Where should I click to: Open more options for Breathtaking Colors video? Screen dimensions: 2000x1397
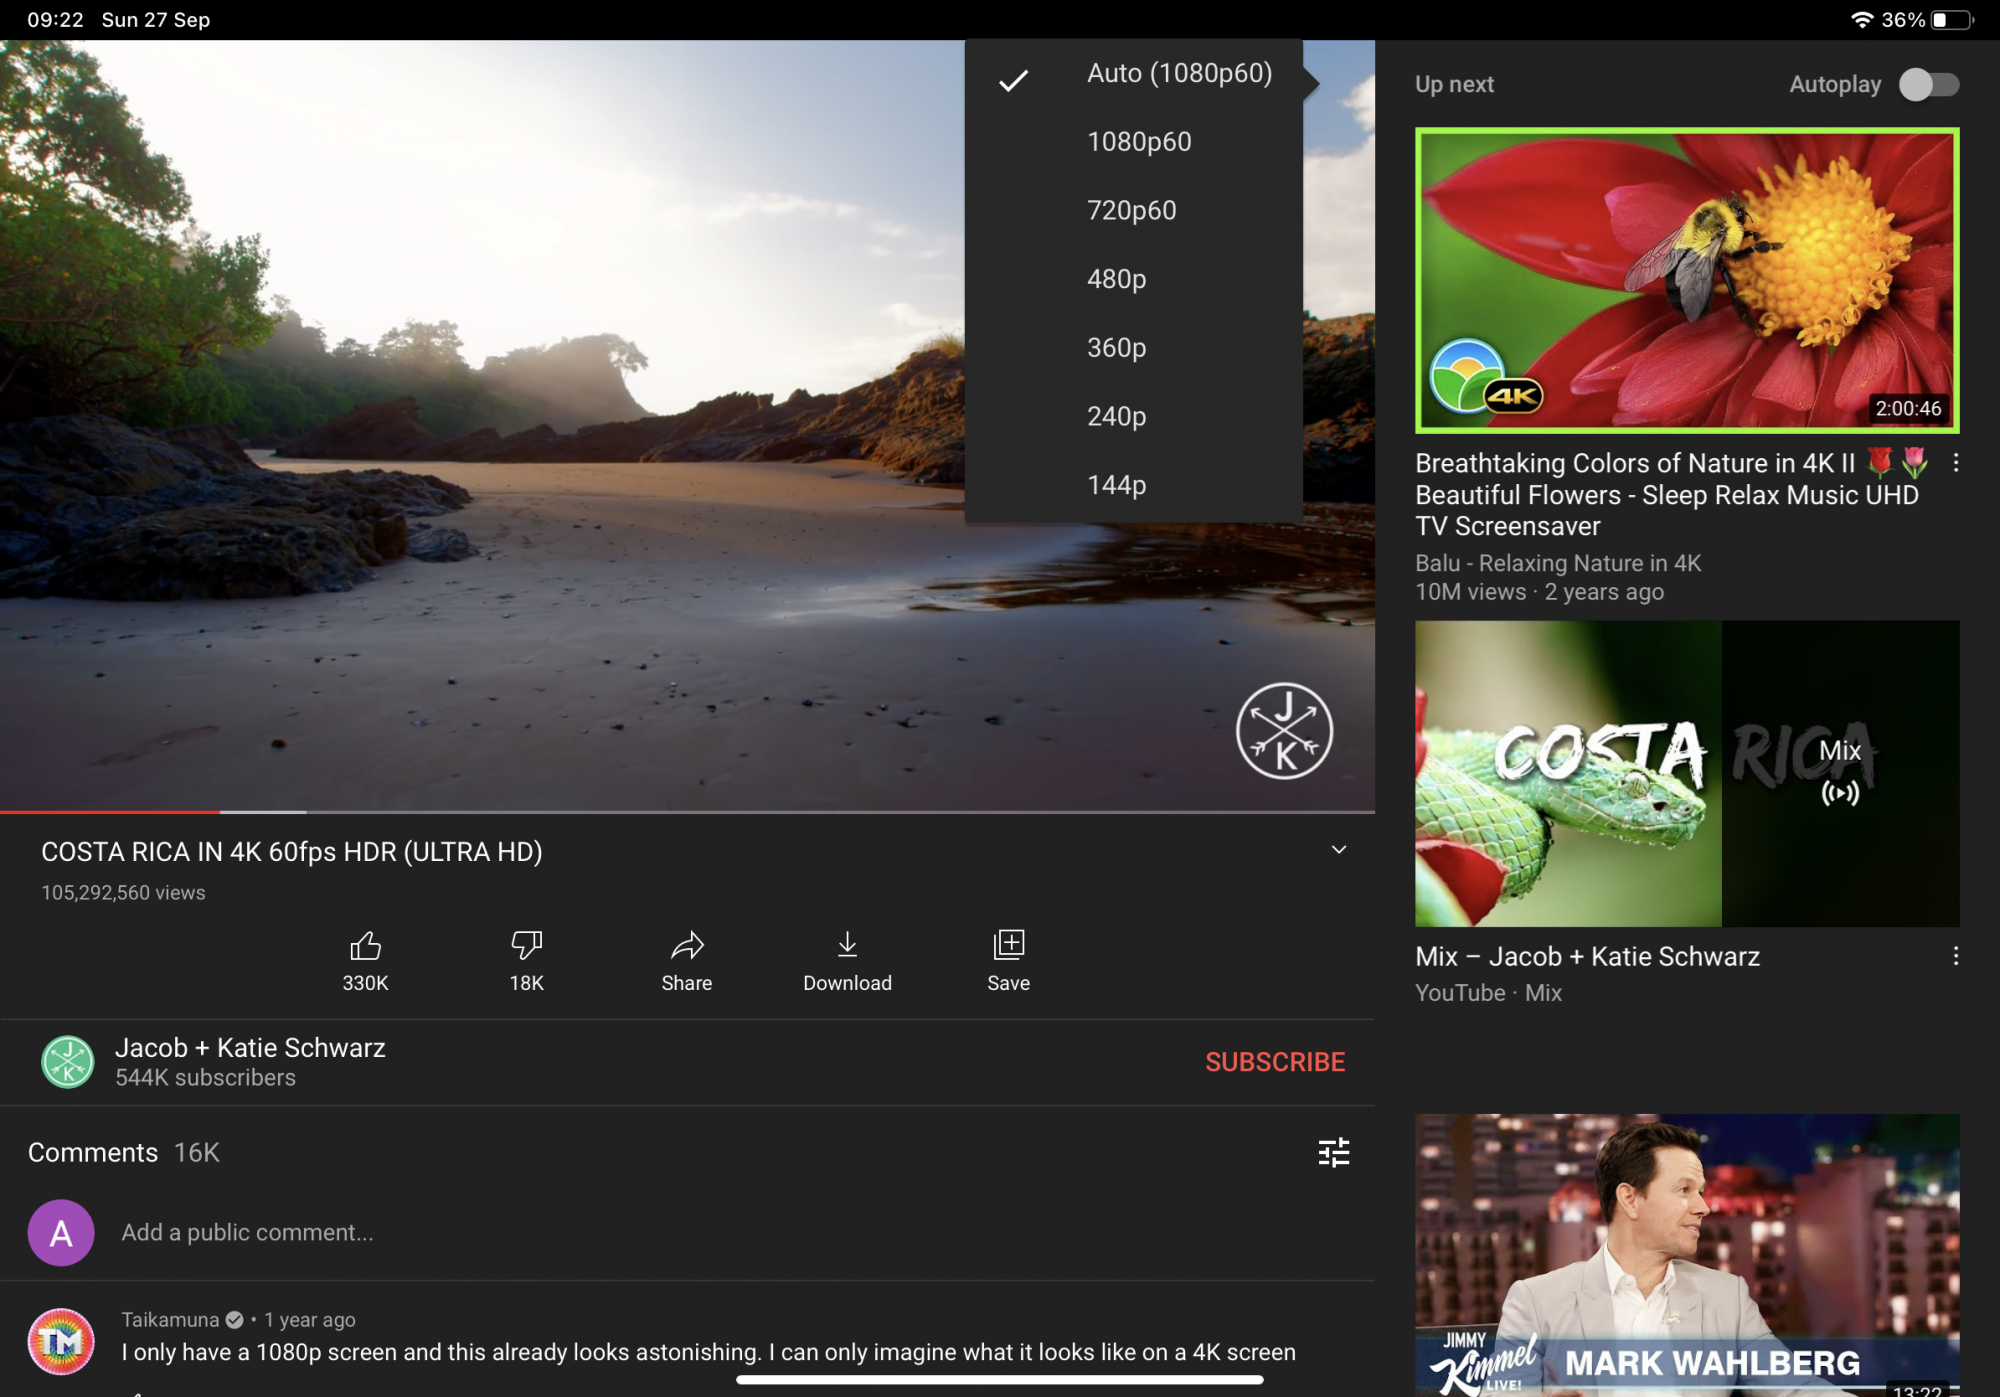[1955, 463]
